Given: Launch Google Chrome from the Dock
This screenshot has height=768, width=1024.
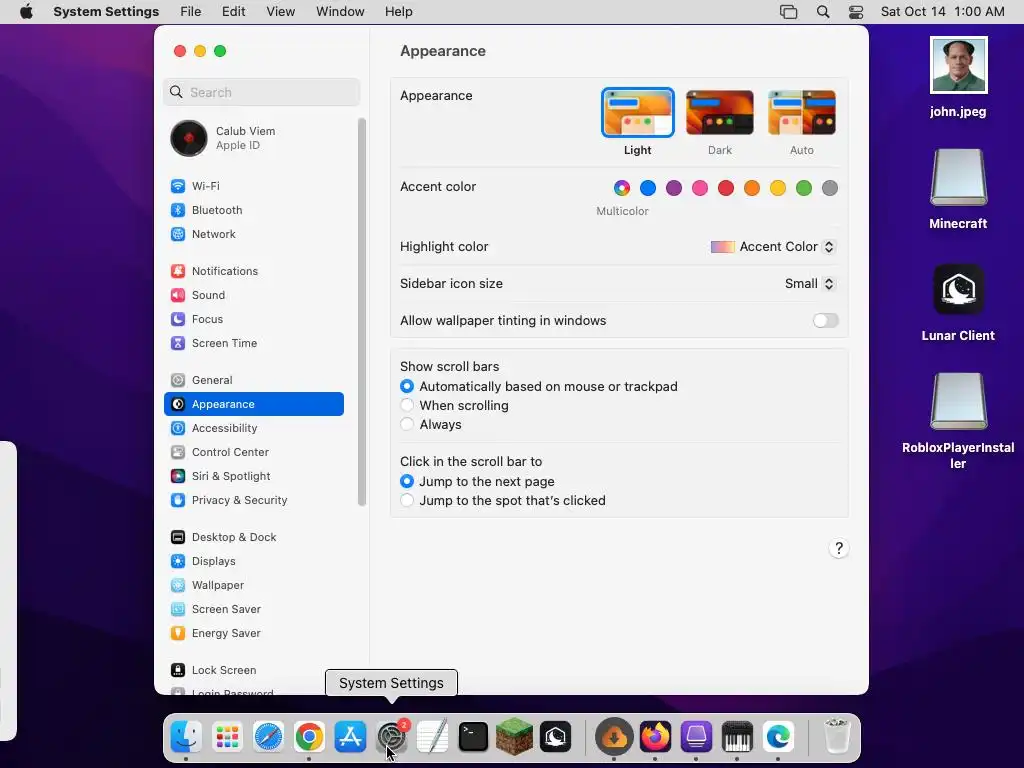Looking at the screenshot, I should [x=310, y=737].
